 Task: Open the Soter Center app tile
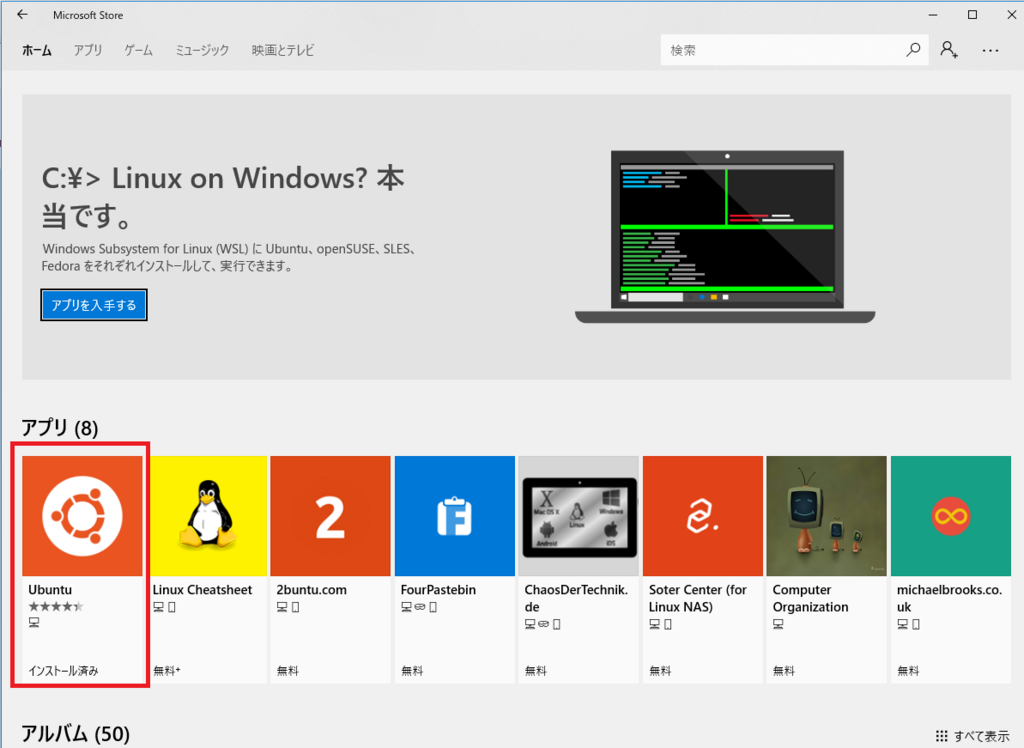tap(703, 515)
